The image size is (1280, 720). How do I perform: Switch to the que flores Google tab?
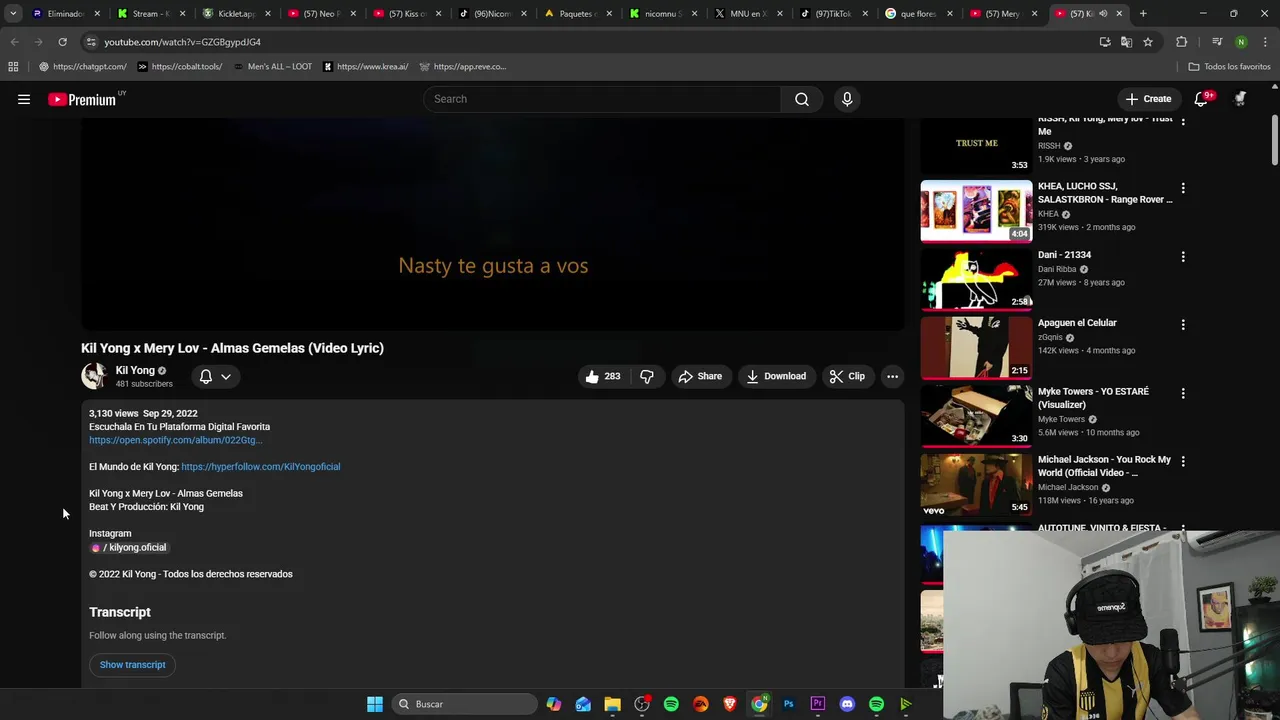coord(918,14)
